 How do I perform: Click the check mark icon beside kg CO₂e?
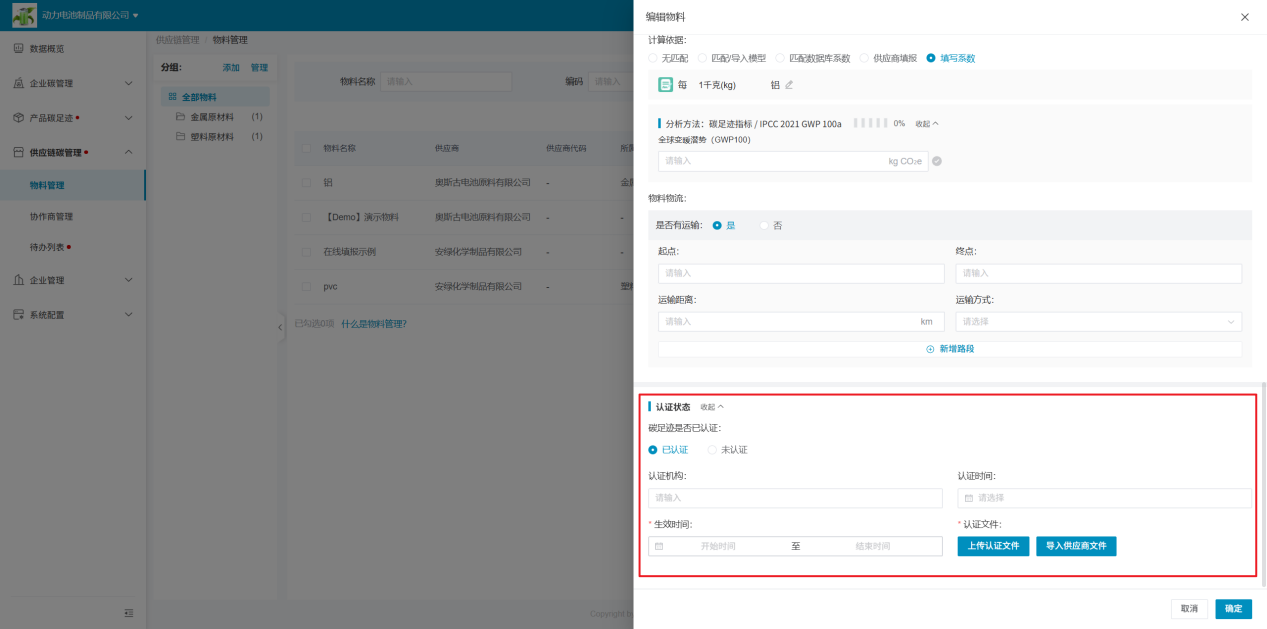click(x=937, y=161)
